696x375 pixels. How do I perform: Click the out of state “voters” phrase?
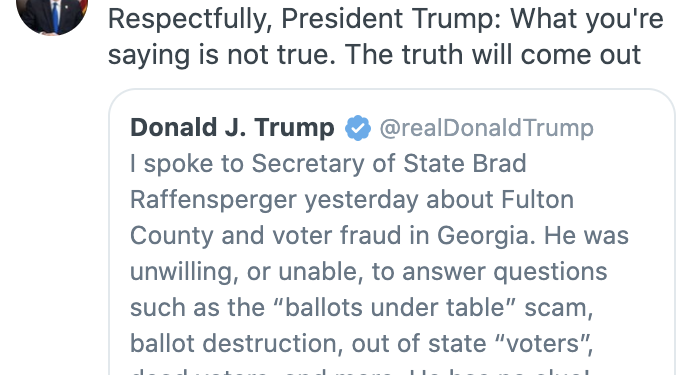473,343
